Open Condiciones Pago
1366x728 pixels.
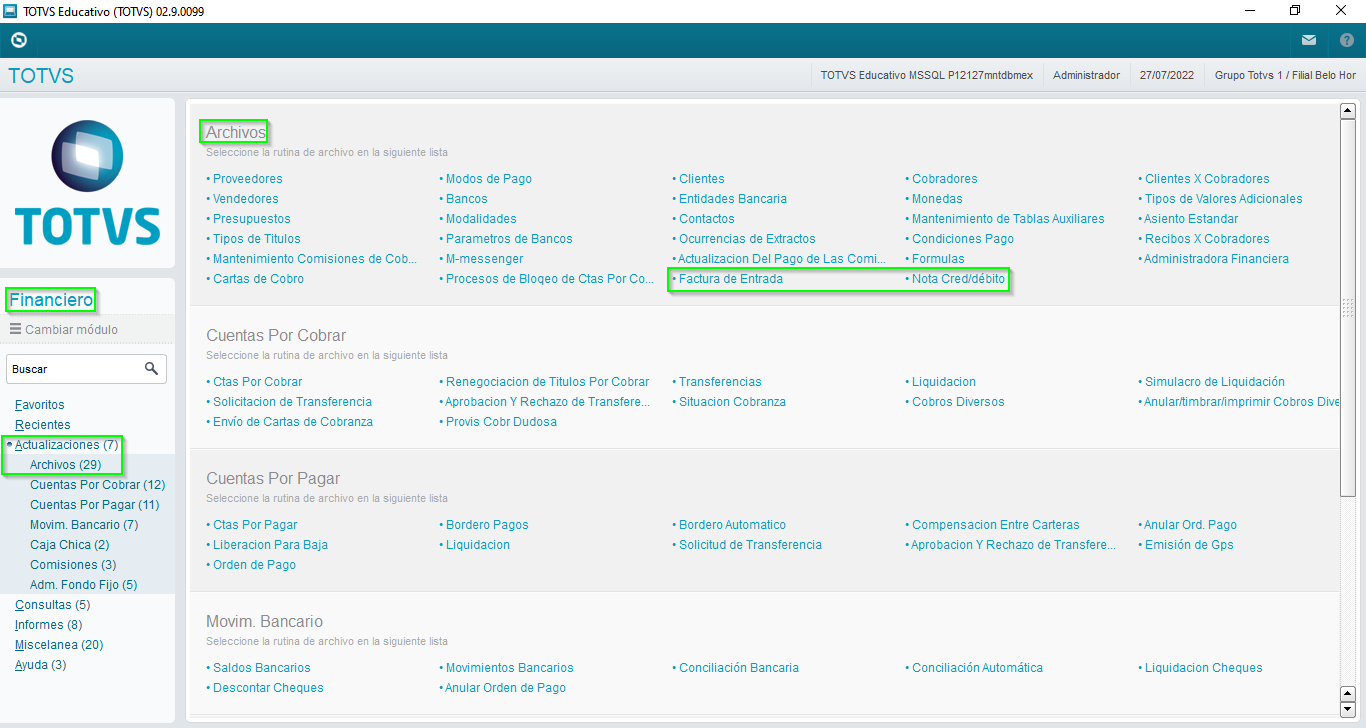(x=962, y=239)
